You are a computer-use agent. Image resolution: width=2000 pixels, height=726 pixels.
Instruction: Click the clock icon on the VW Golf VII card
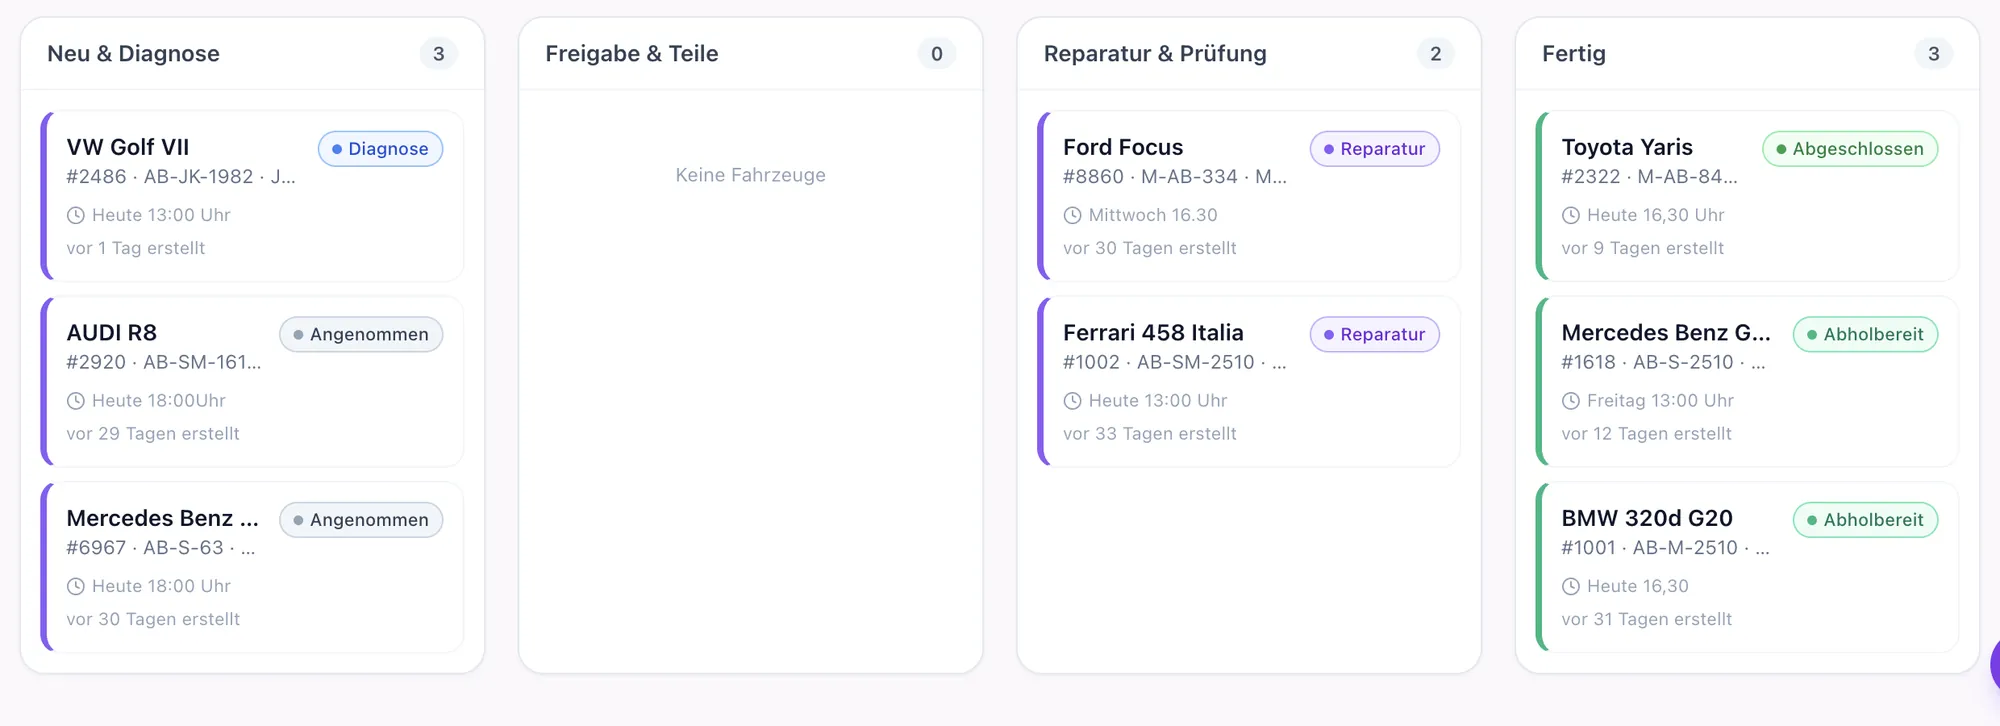75,215
